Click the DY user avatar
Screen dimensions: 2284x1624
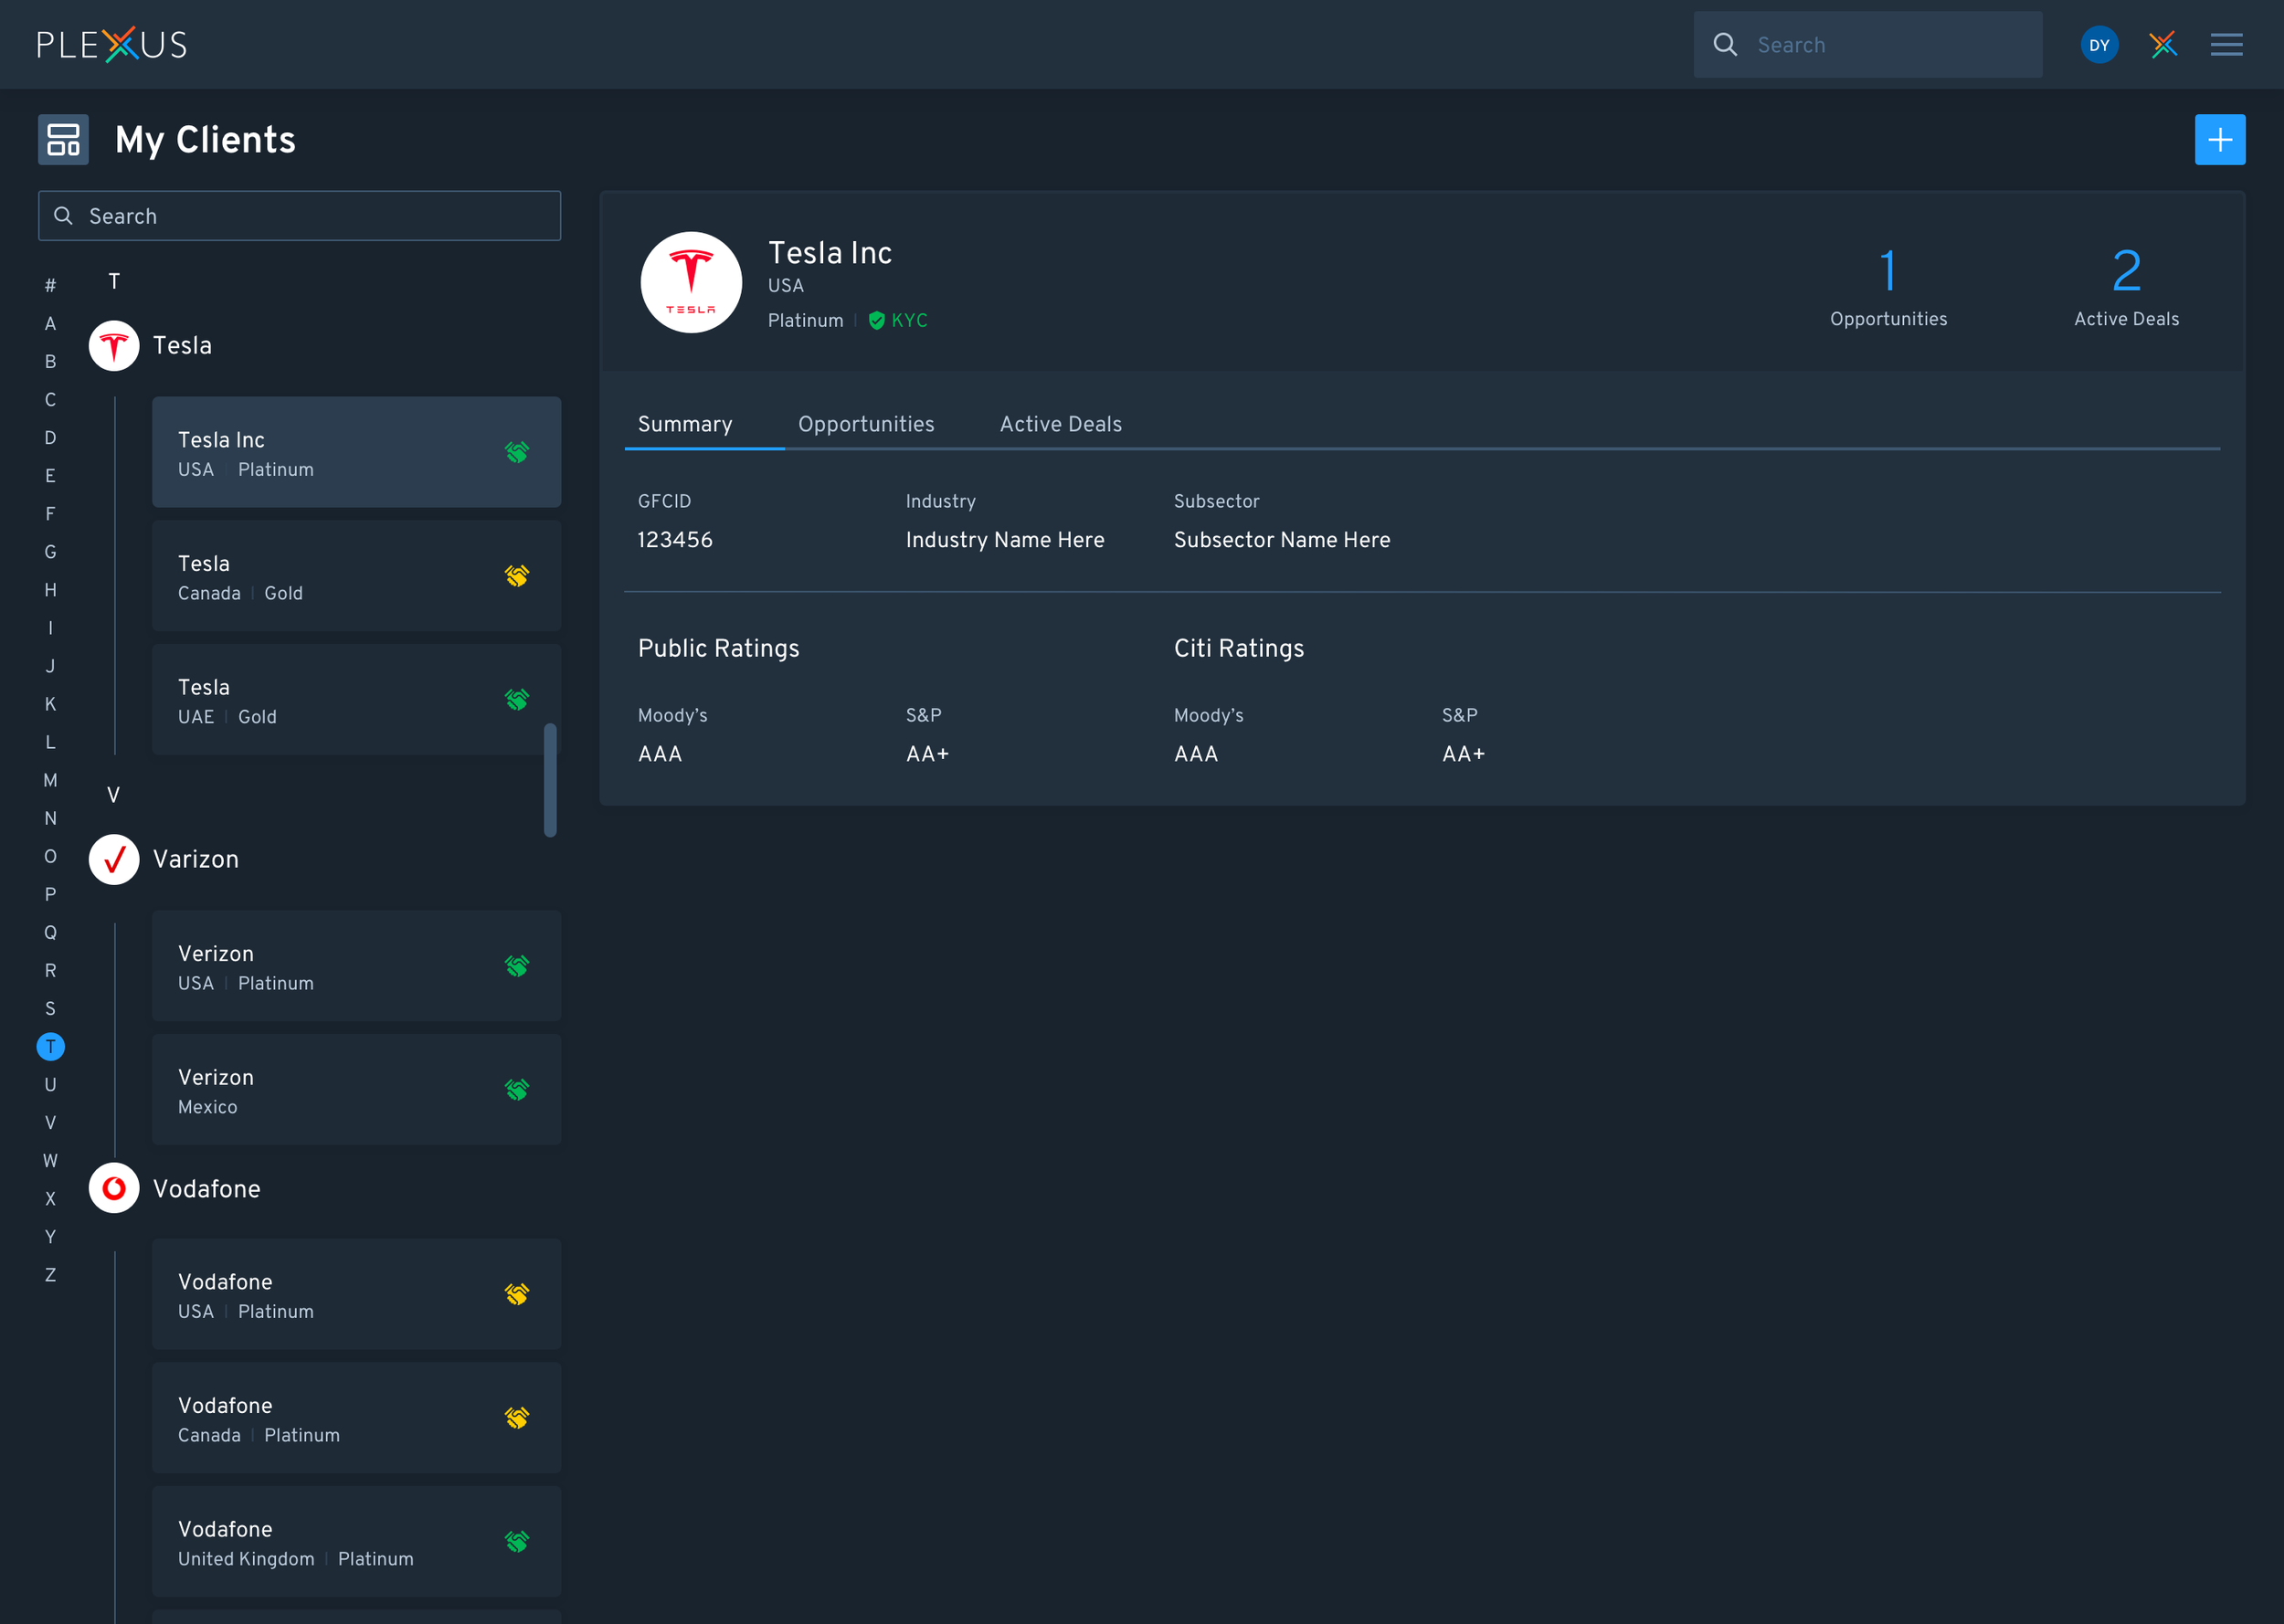[x=2099, y=45]
